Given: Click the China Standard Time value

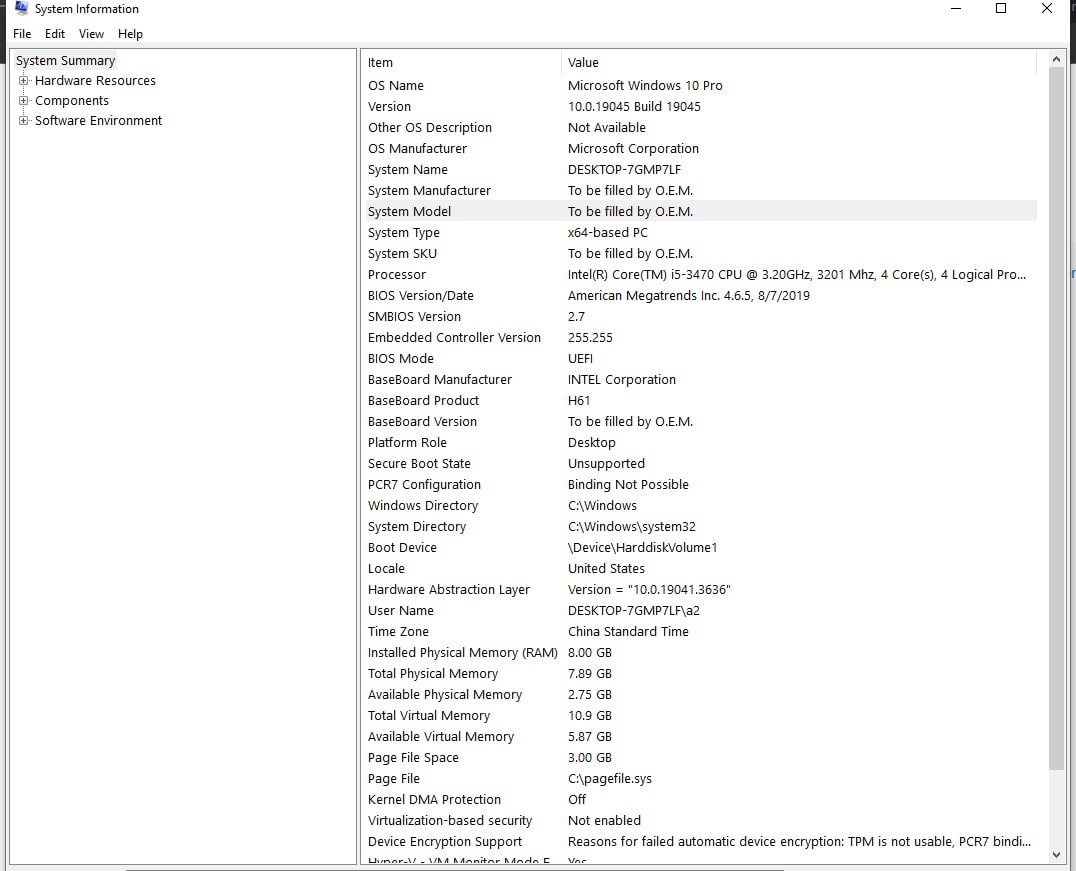Looking at the screenshot, I should [x=628, y=631].
